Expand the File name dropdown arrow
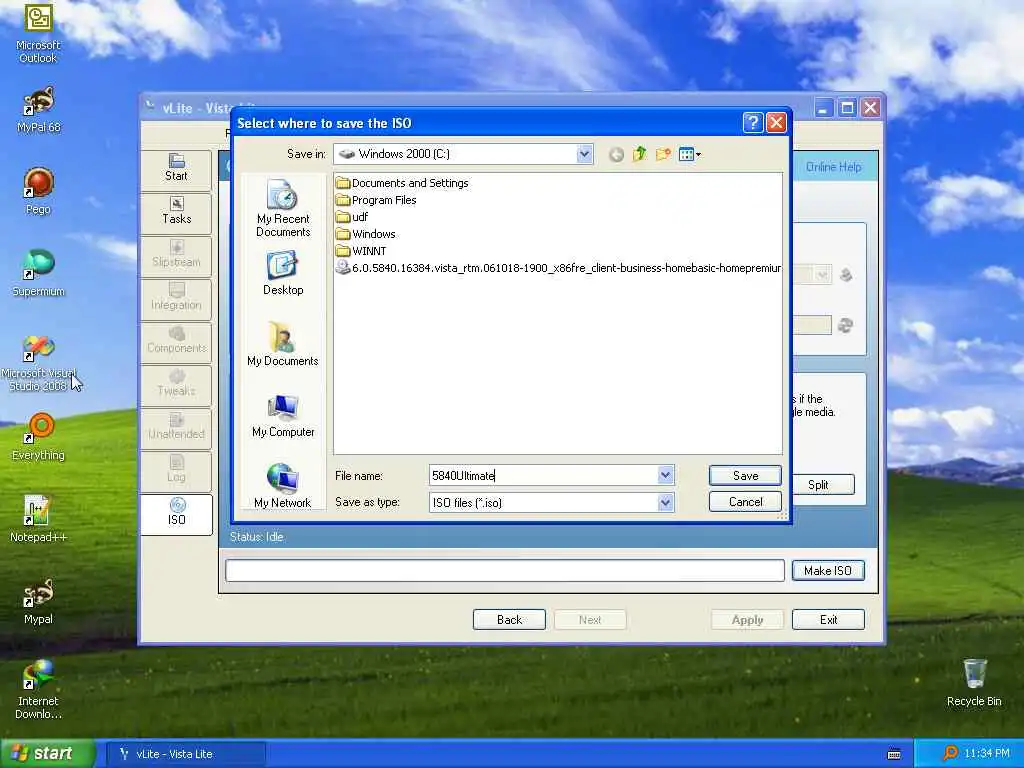The width and height of the screenshot is (1024, 768). pos(665,475)
